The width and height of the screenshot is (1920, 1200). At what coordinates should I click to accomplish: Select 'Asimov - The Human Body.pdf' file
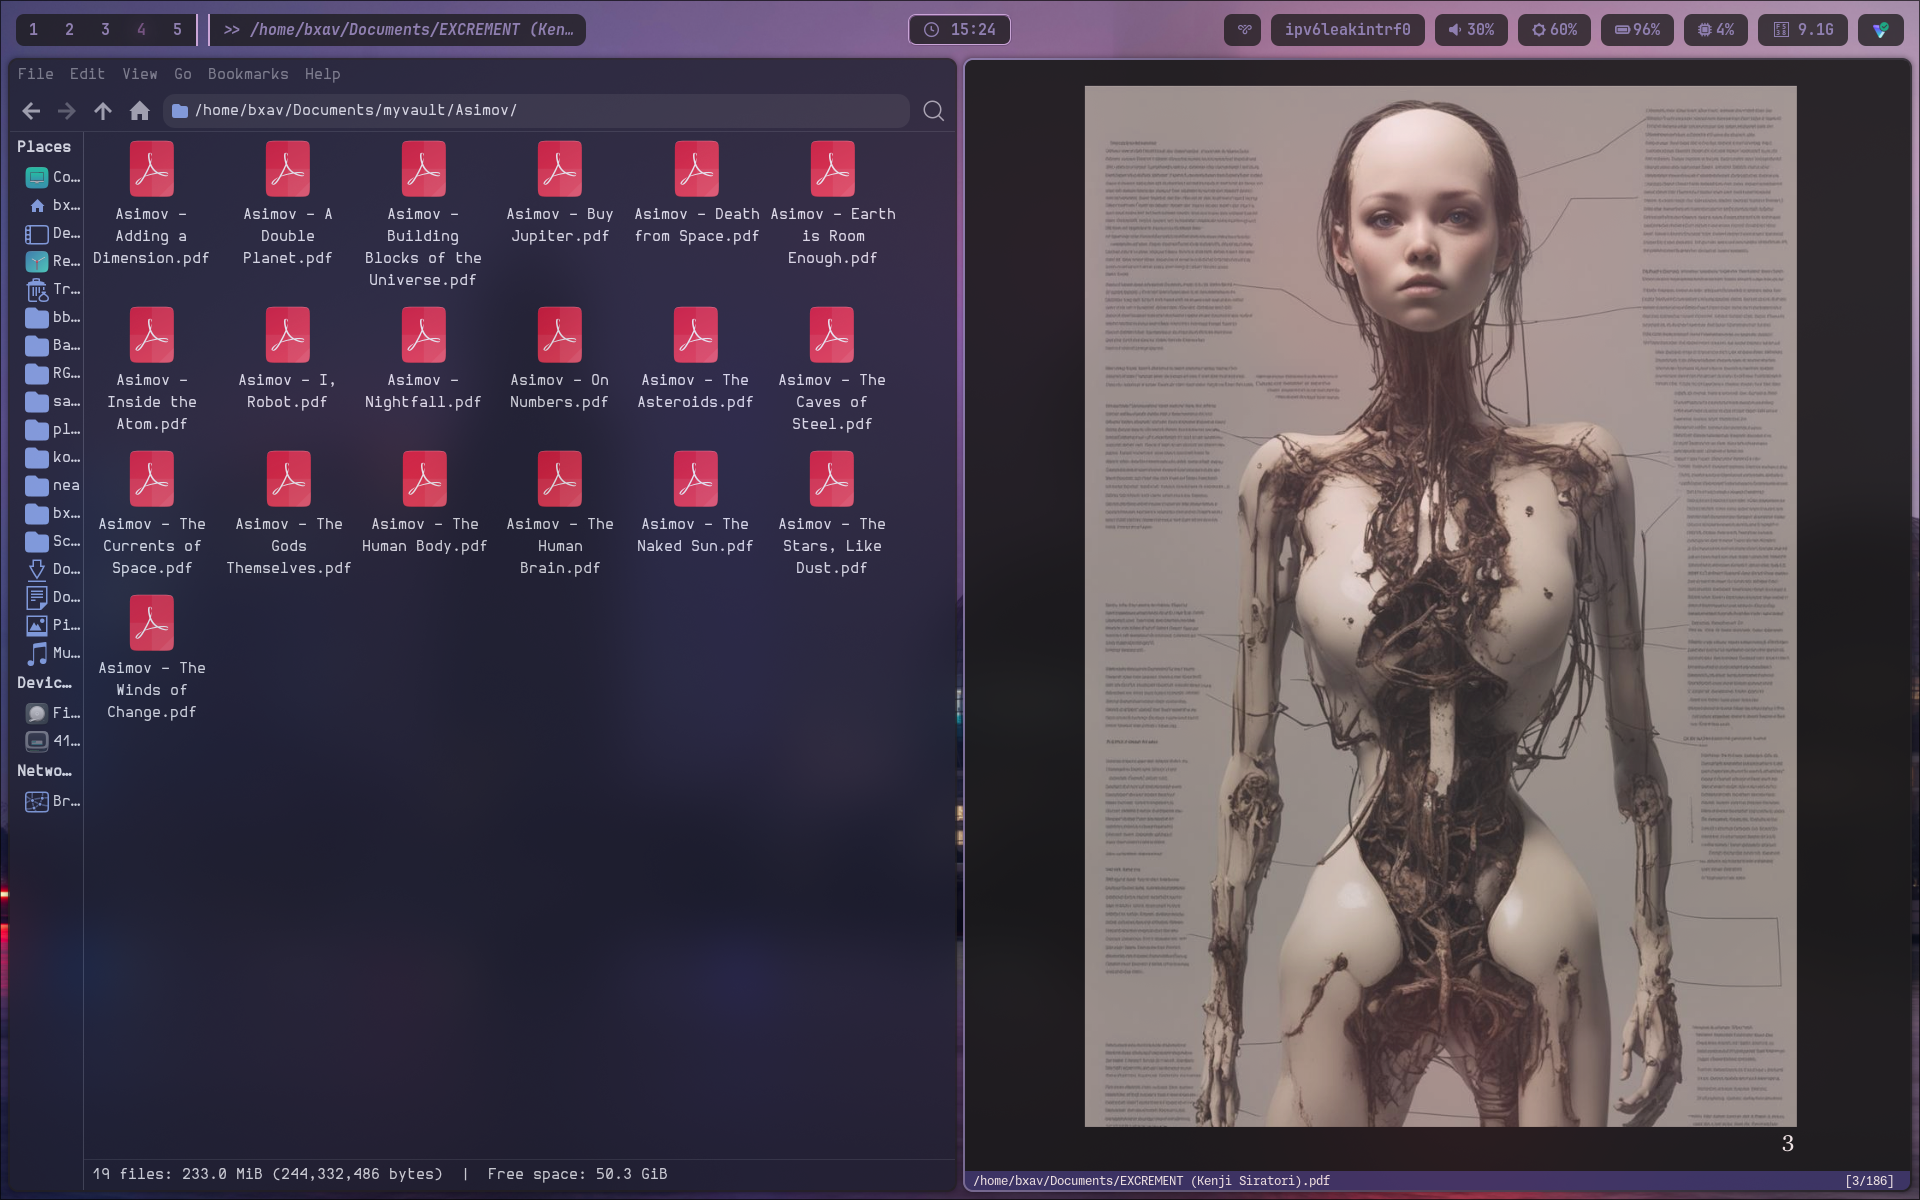pos(425,502)
